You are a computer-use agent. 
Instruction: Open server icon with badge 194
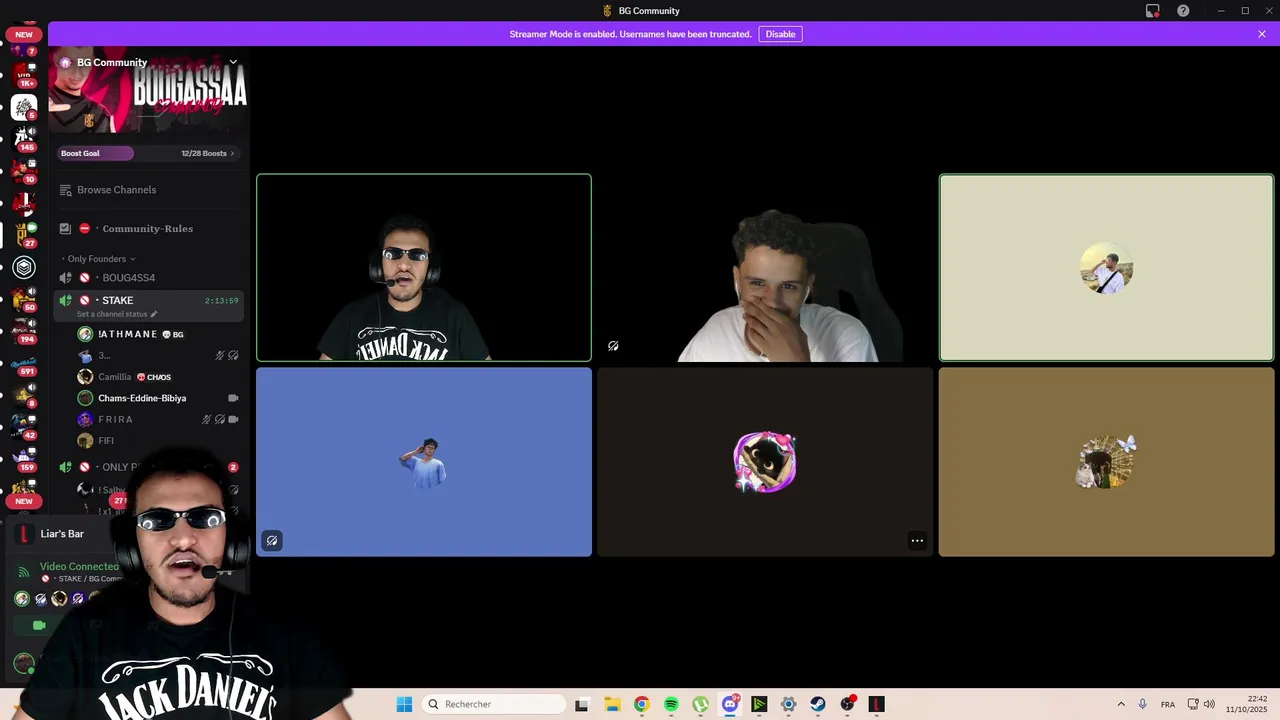(x=24, y=331)
